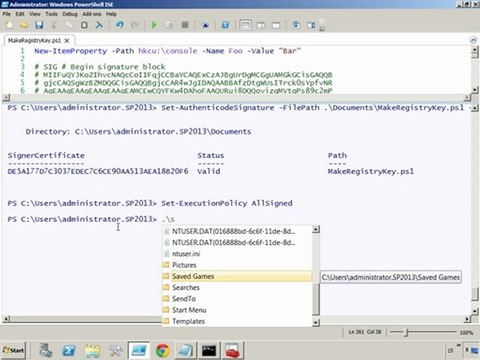The width and height of the screenshot is (480, 360).
Task: Open the Command Prompt taskbar icon
Action: [209, 351]
